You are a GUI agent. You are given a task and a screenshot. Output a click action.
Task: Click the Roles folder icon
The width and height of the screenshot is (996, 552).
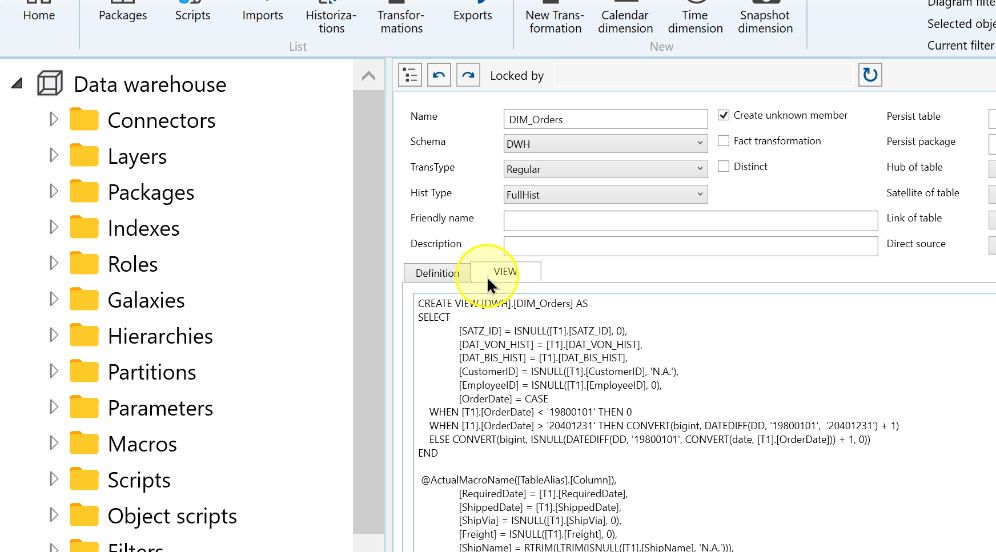click(84, 264)
